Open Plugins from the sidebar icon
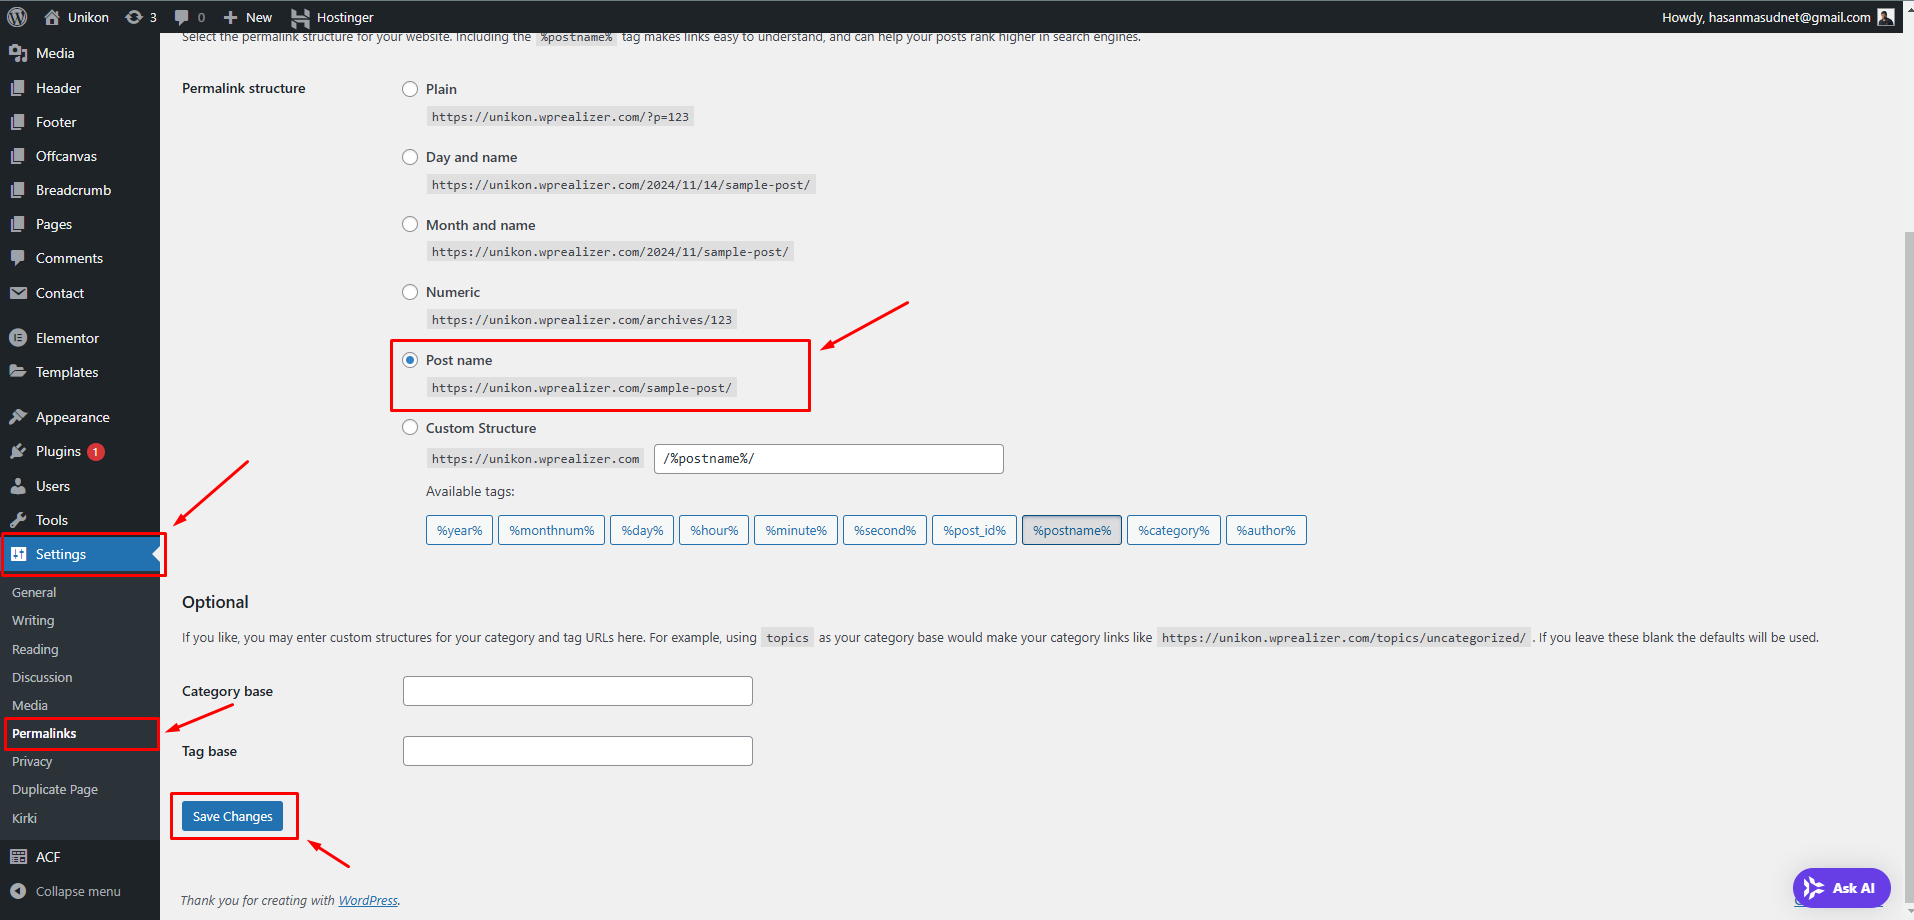This screenshot has width=1914, height=920. coord(18,452)
